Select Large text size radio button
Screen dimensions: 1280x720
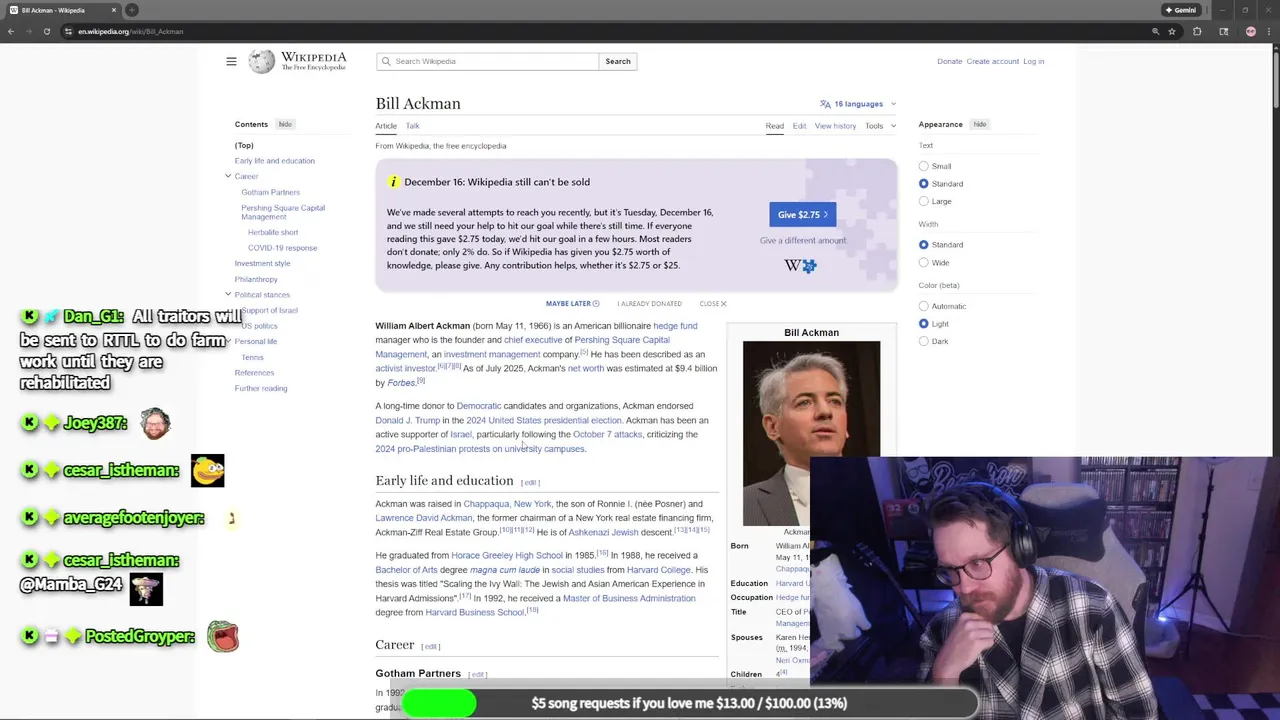click(x=923, y=201)
